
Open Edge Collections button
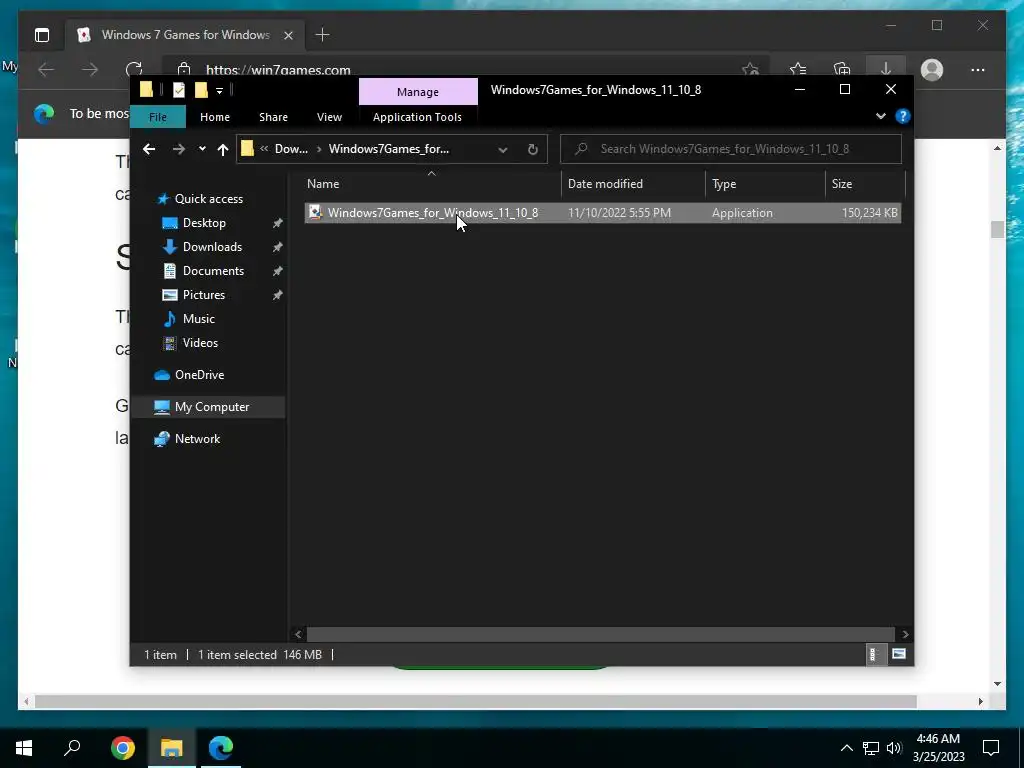(842, 69)
